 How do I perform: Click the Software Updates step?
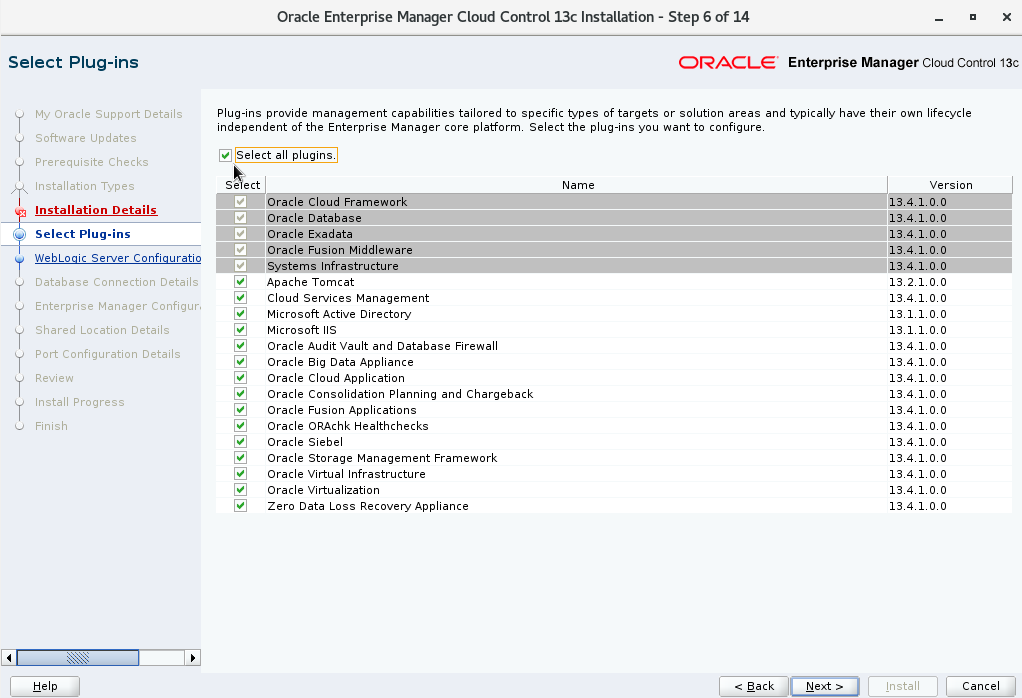click(85, 138)
